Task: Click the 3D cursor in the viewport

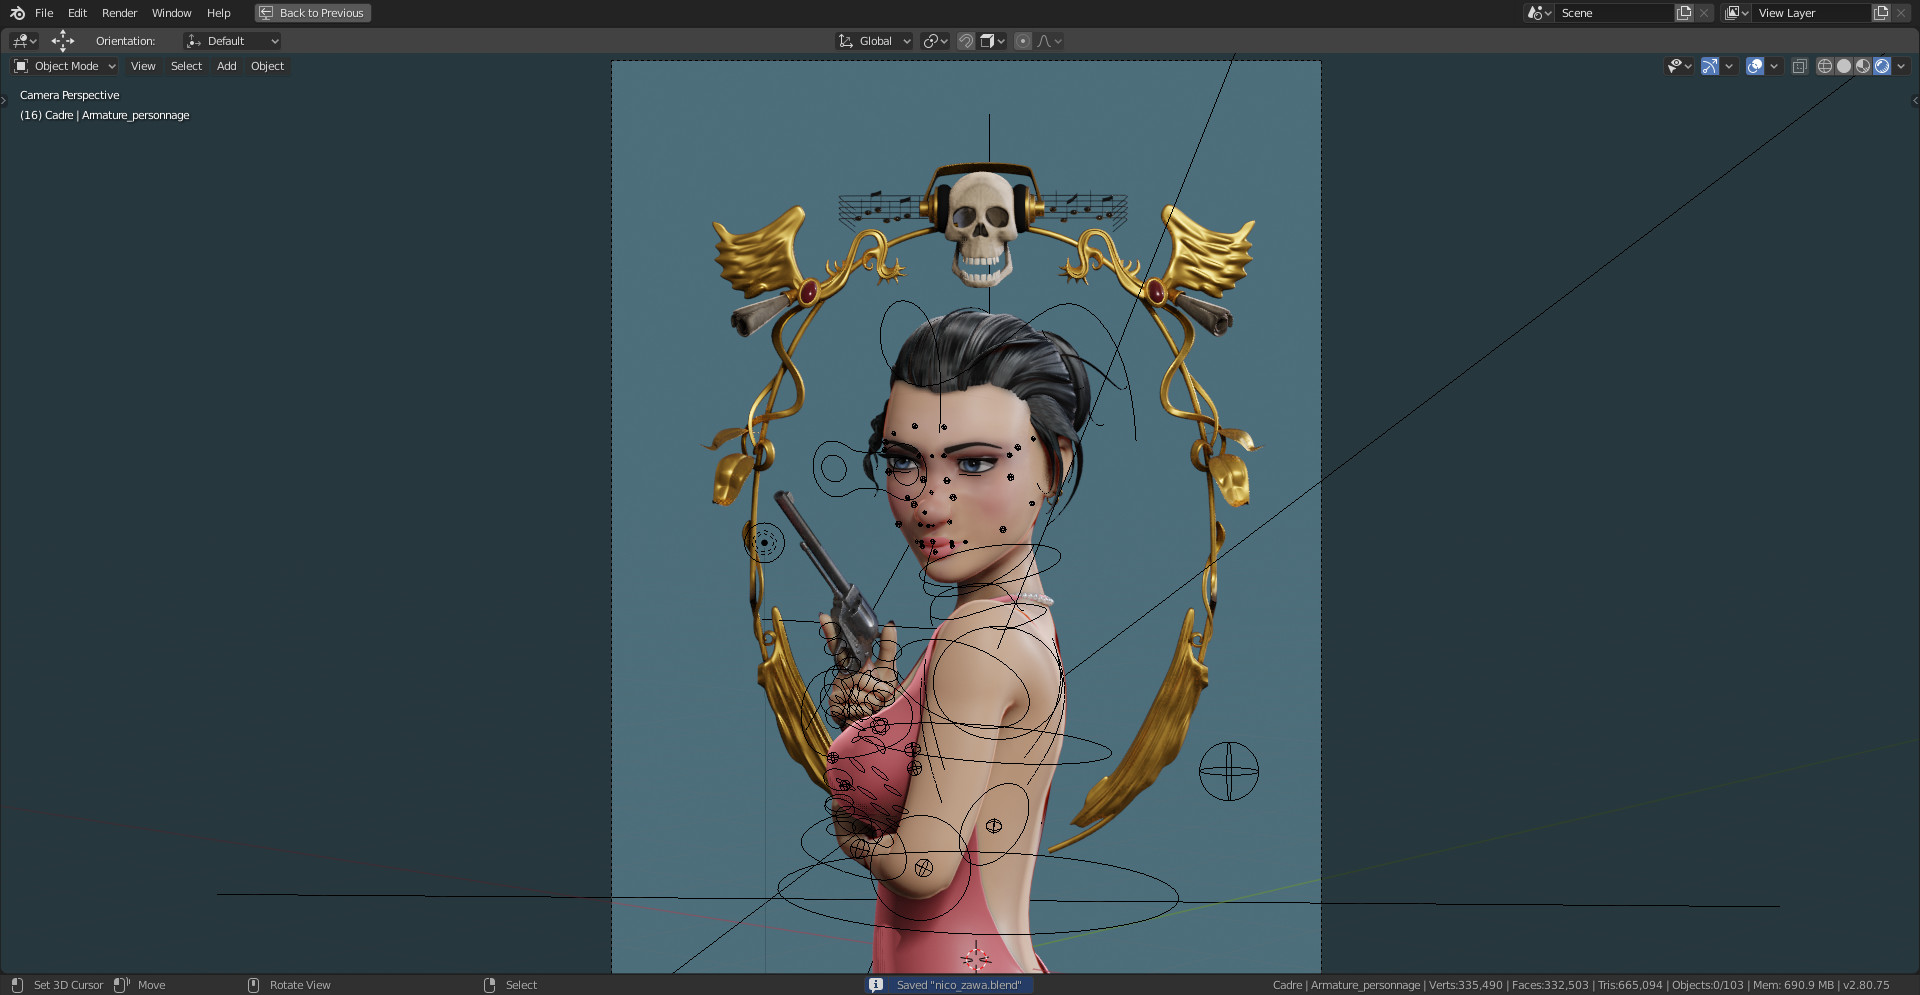Action: [x=975, y=958]
